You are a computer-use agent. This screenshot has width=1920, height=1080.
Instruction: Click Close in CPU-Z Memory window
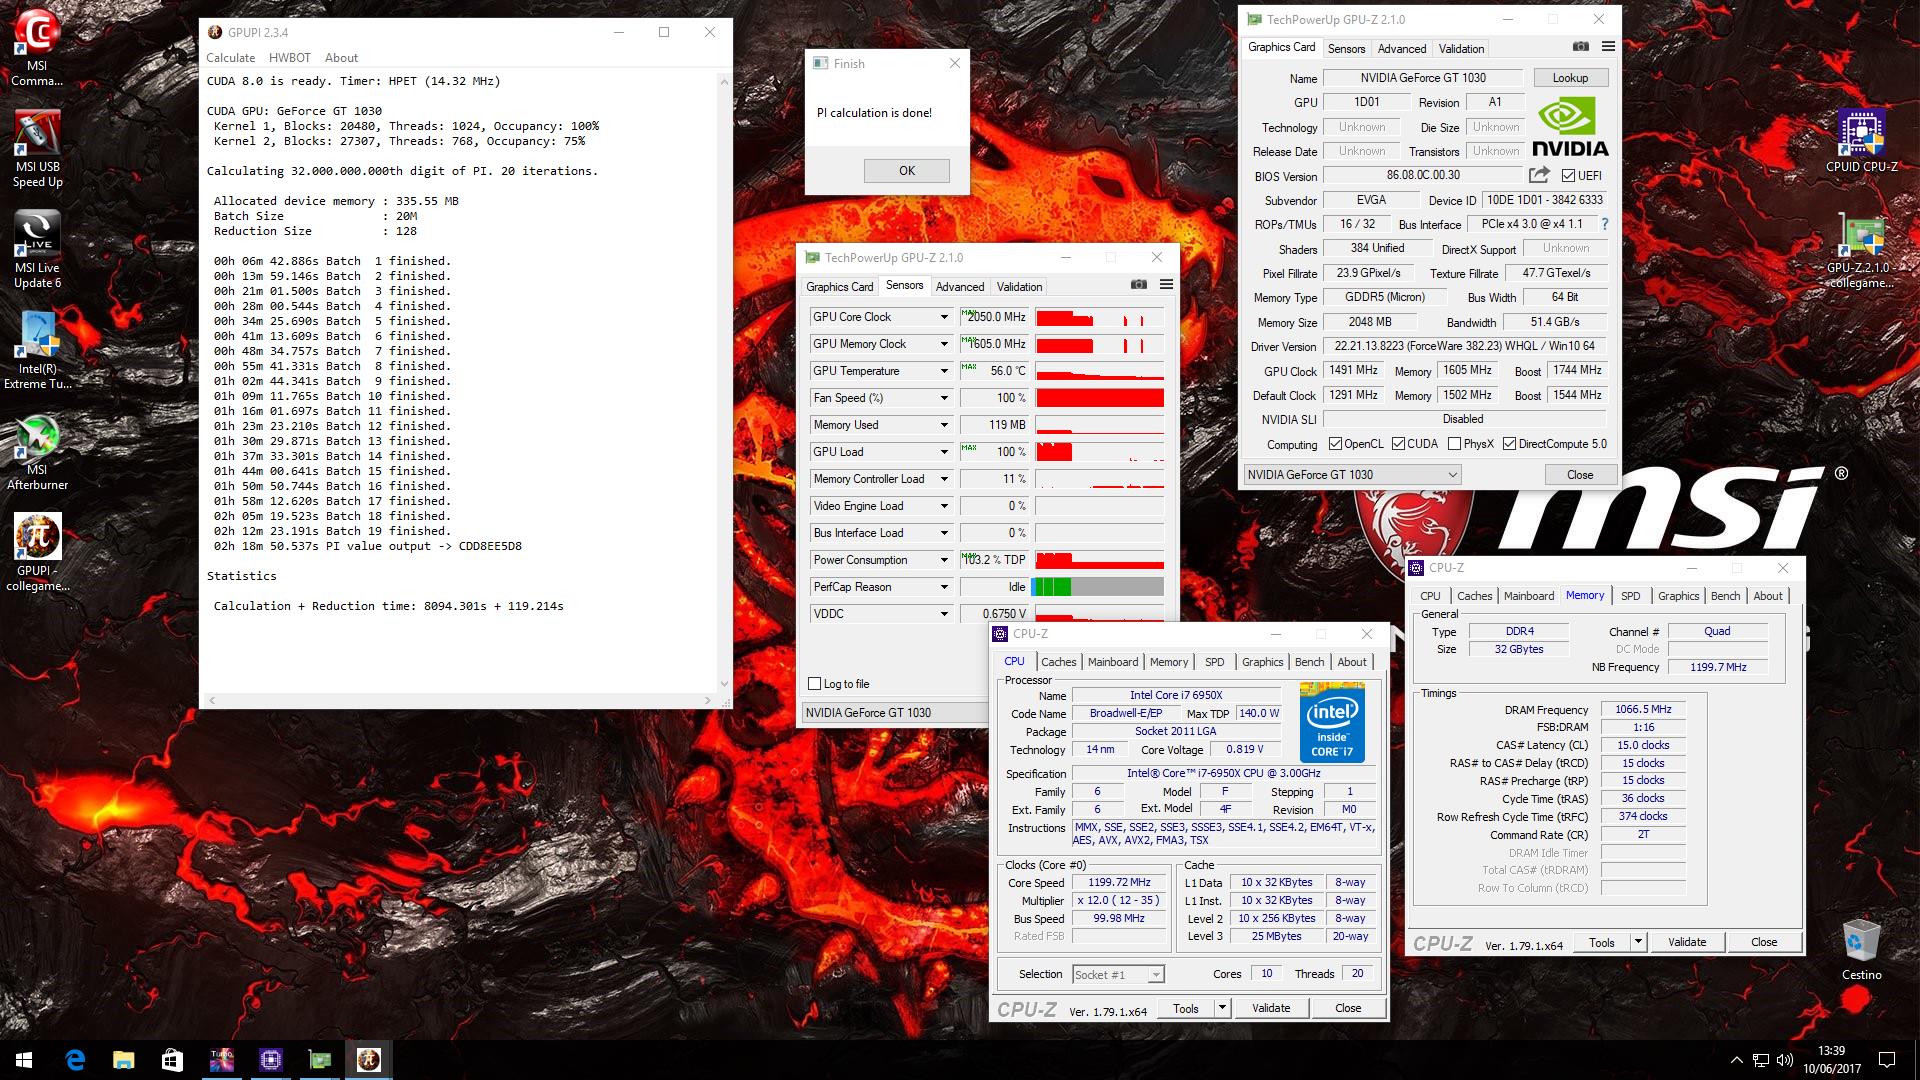click(x=1764, y=942)
